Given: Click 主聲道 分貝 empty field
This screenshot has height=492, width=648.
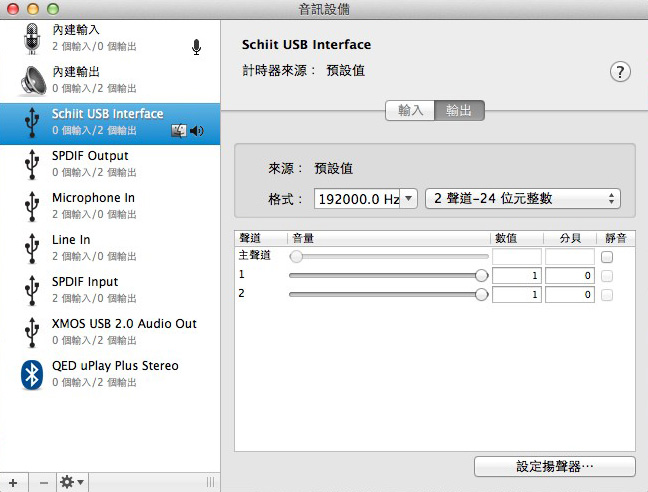Looking at the screenshot, I should (569, 257).
